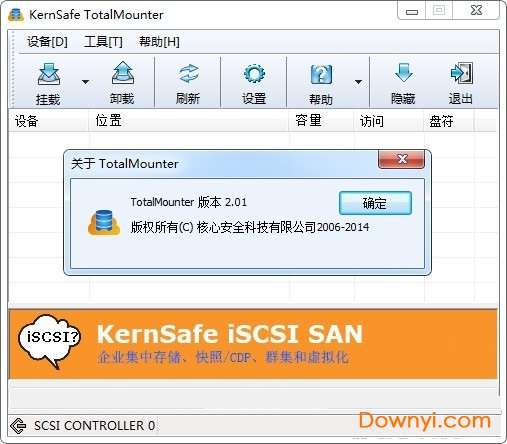507x444 pixels.
Task: Click the 盘符 column header
Action: tap(449, 121)
